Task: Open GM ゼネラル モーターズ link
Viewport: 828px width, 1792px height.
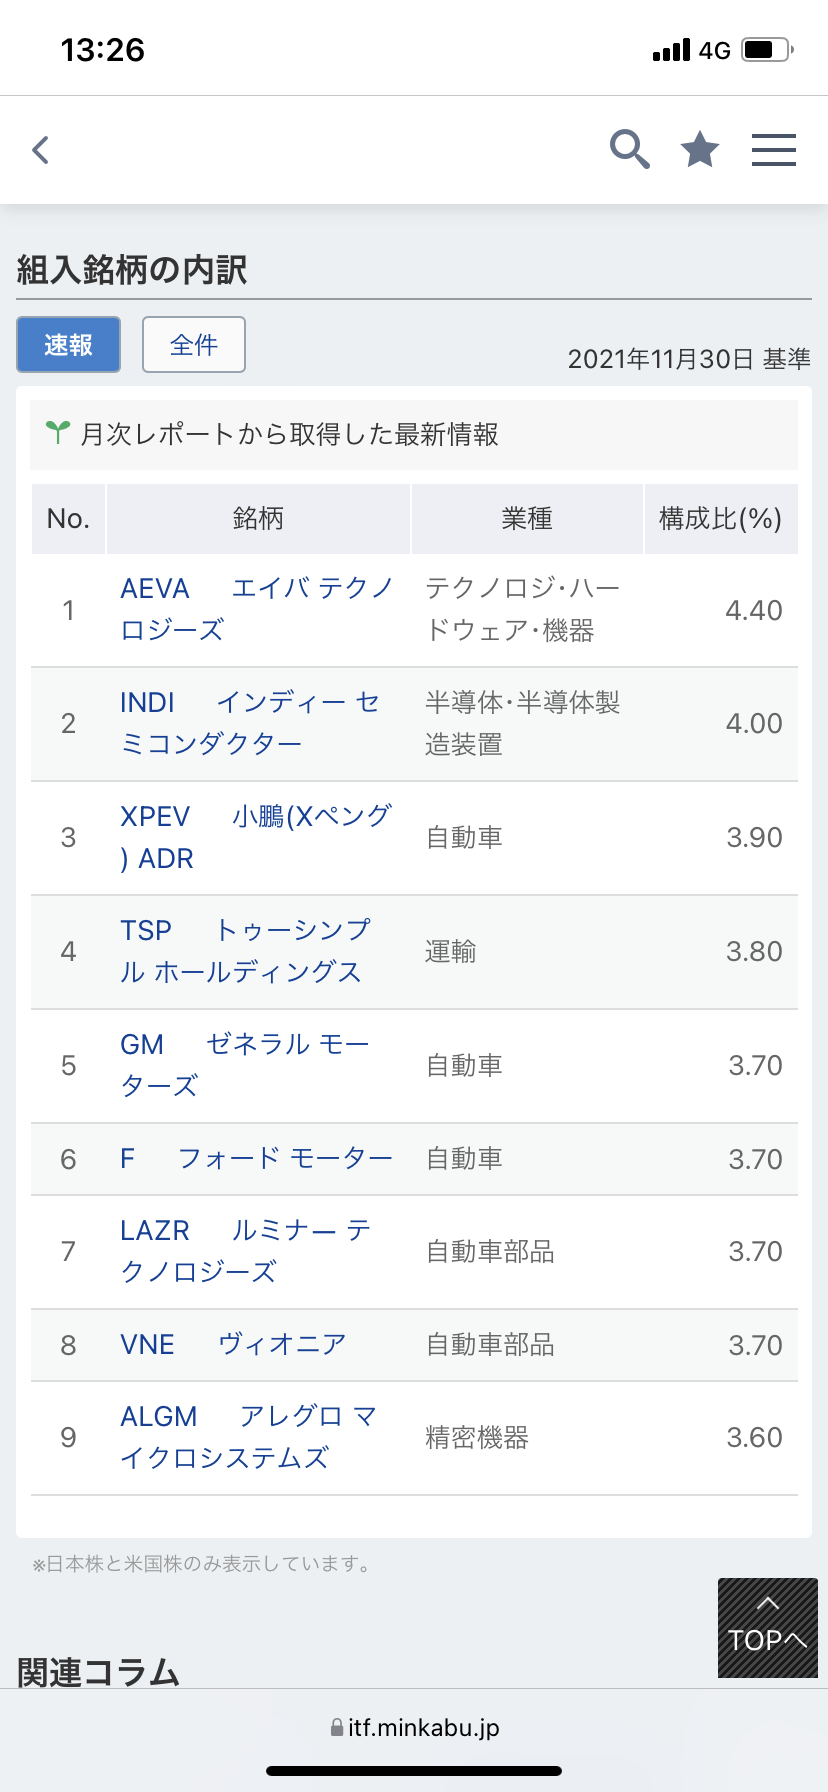Action: coord(244,1065)
